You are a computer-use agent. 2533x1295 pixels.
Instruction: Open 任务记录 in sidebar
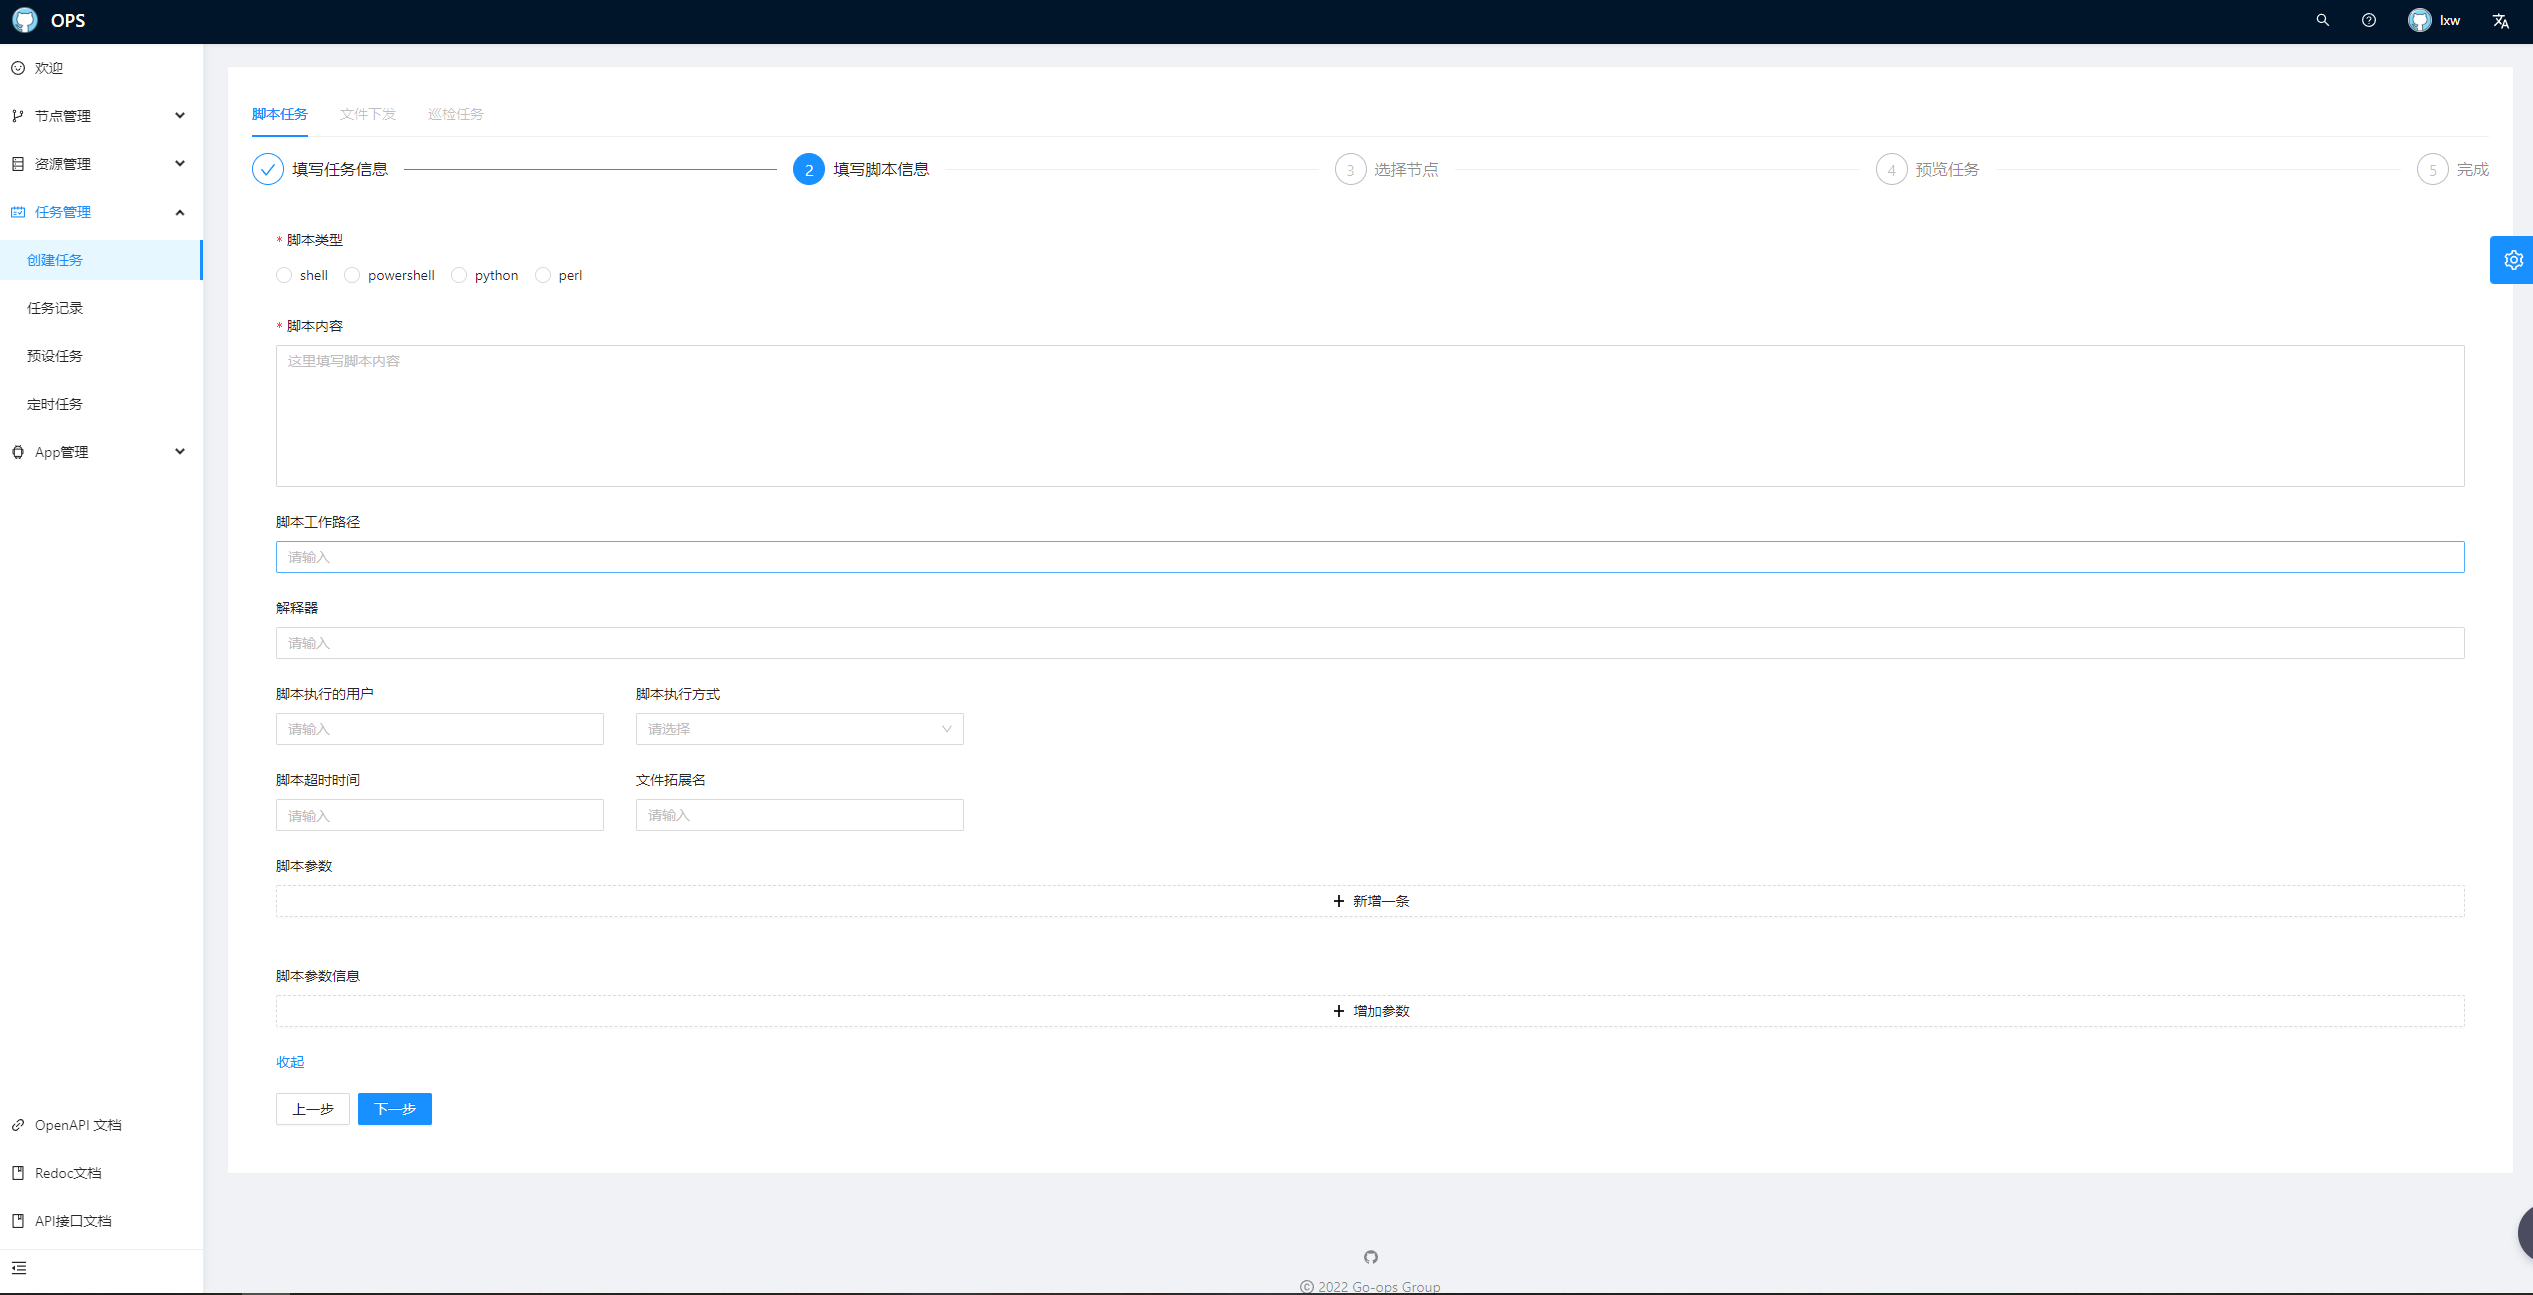coord(55,308)
